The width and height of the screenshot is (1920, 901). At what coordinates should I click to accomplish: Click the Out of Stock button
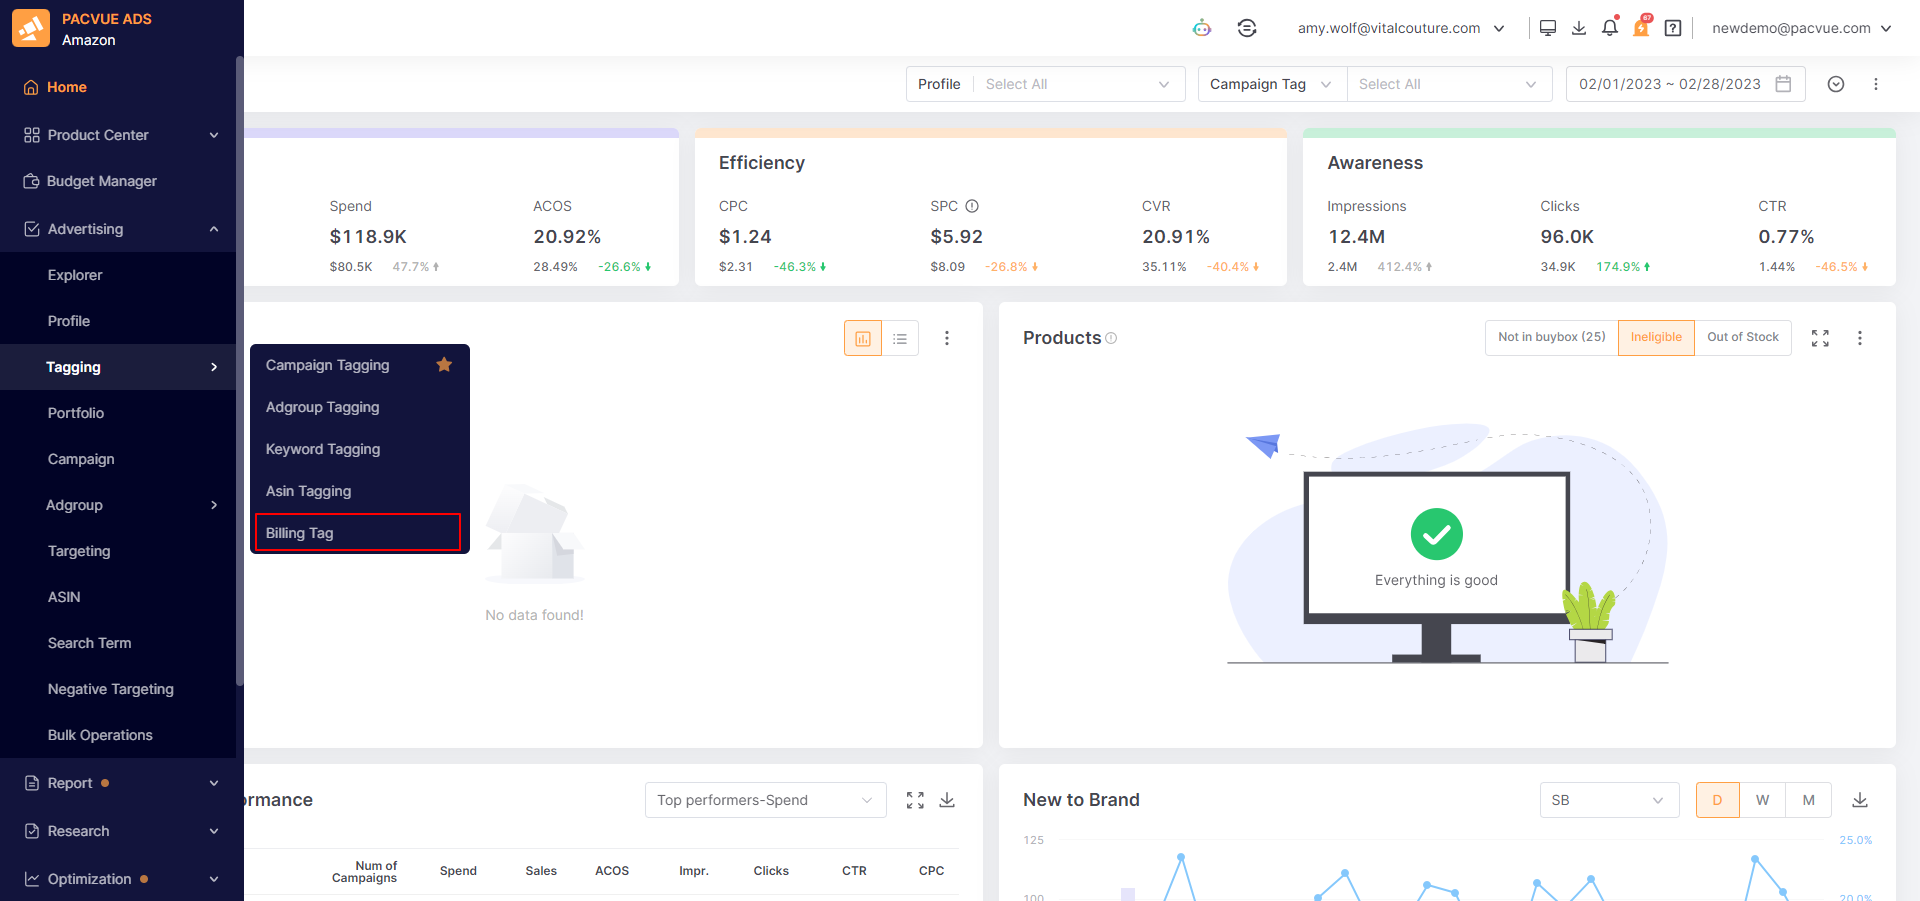[x=1742, y=337]
